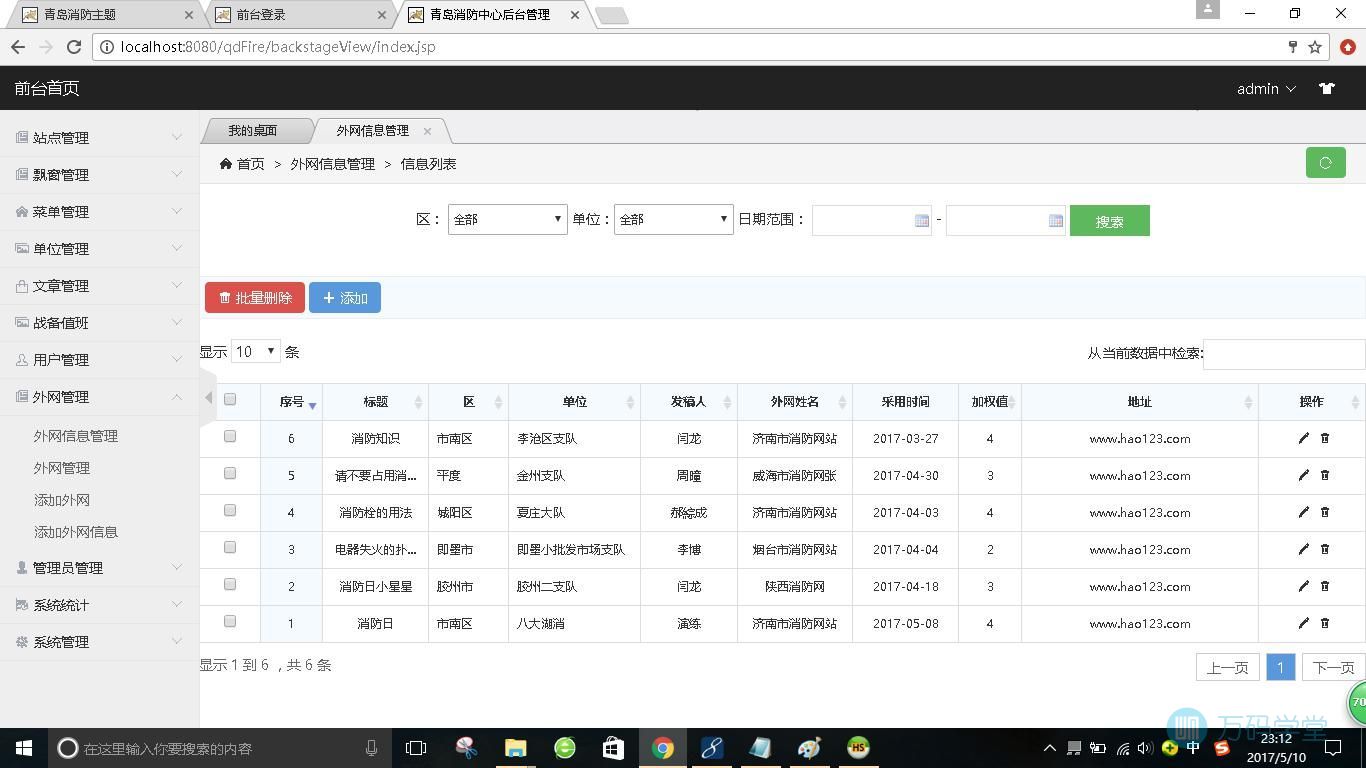Edit the 消防栓的用法 row

1303,512
